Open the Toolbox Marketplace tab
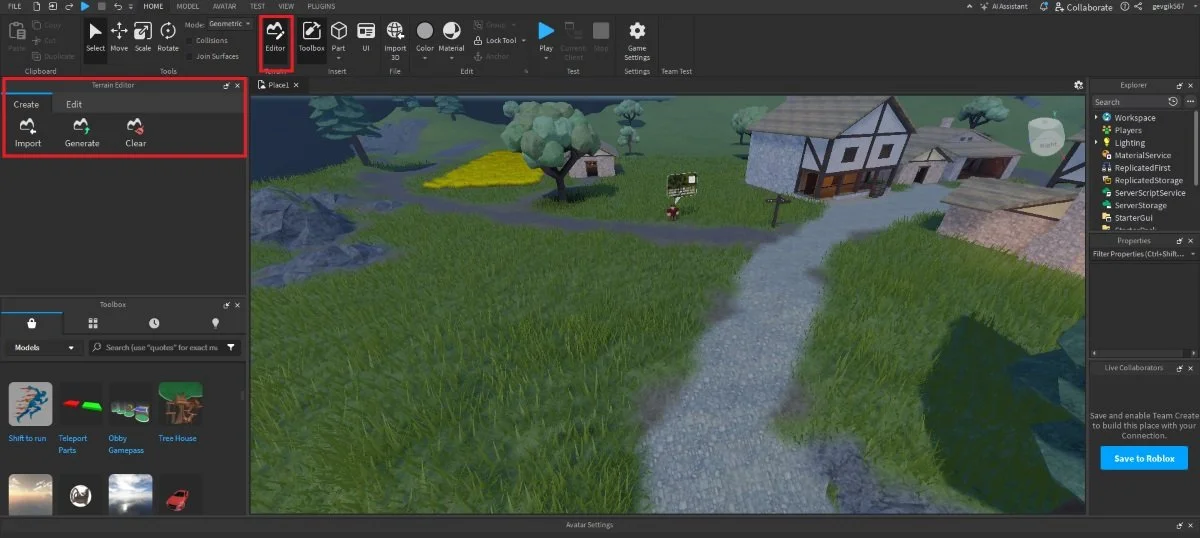 point(32,323)
